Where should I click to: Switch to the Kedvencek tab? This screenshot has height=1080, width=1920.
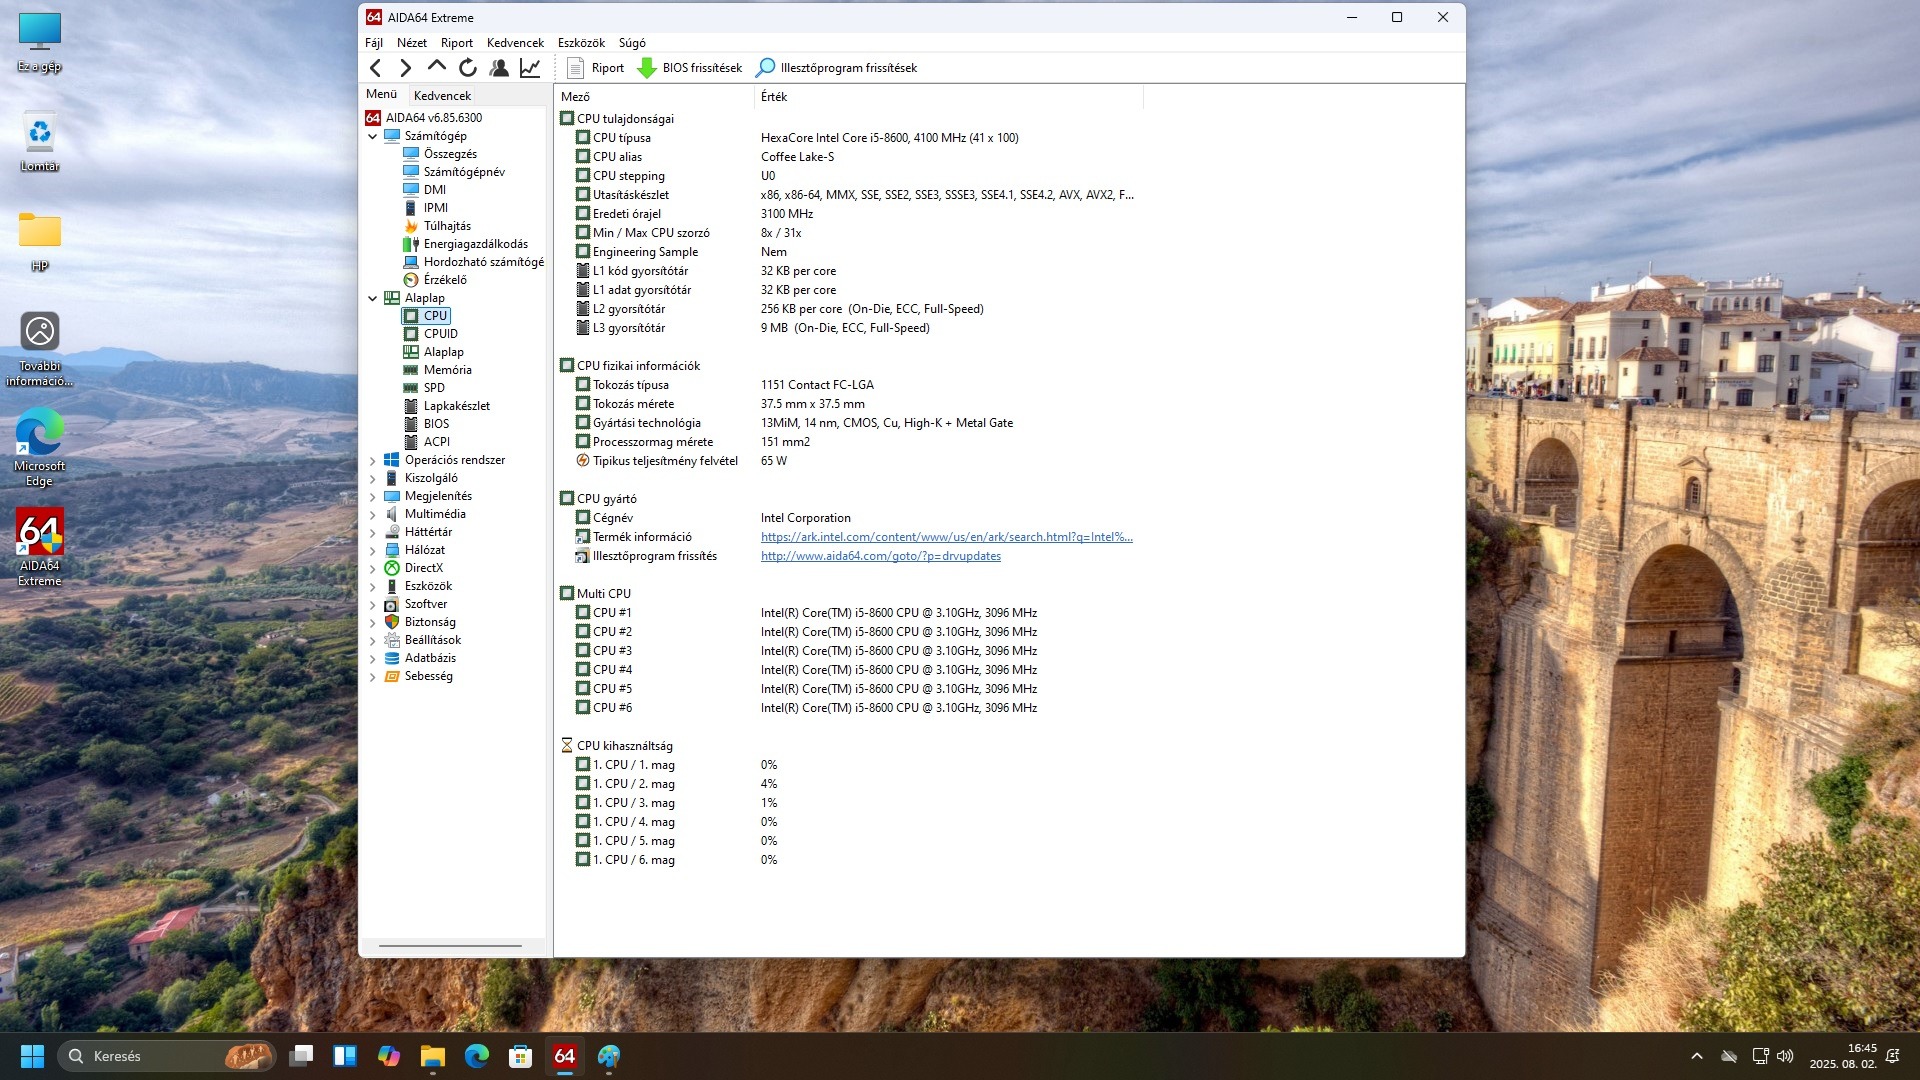442,96
